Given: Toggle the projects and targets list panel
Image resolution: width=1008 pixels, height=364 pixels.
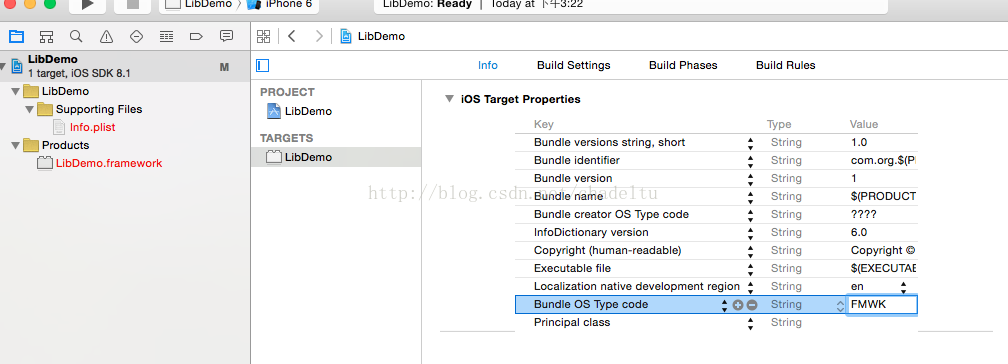Looking at the screenshot, I should click(x=262, y=65).
